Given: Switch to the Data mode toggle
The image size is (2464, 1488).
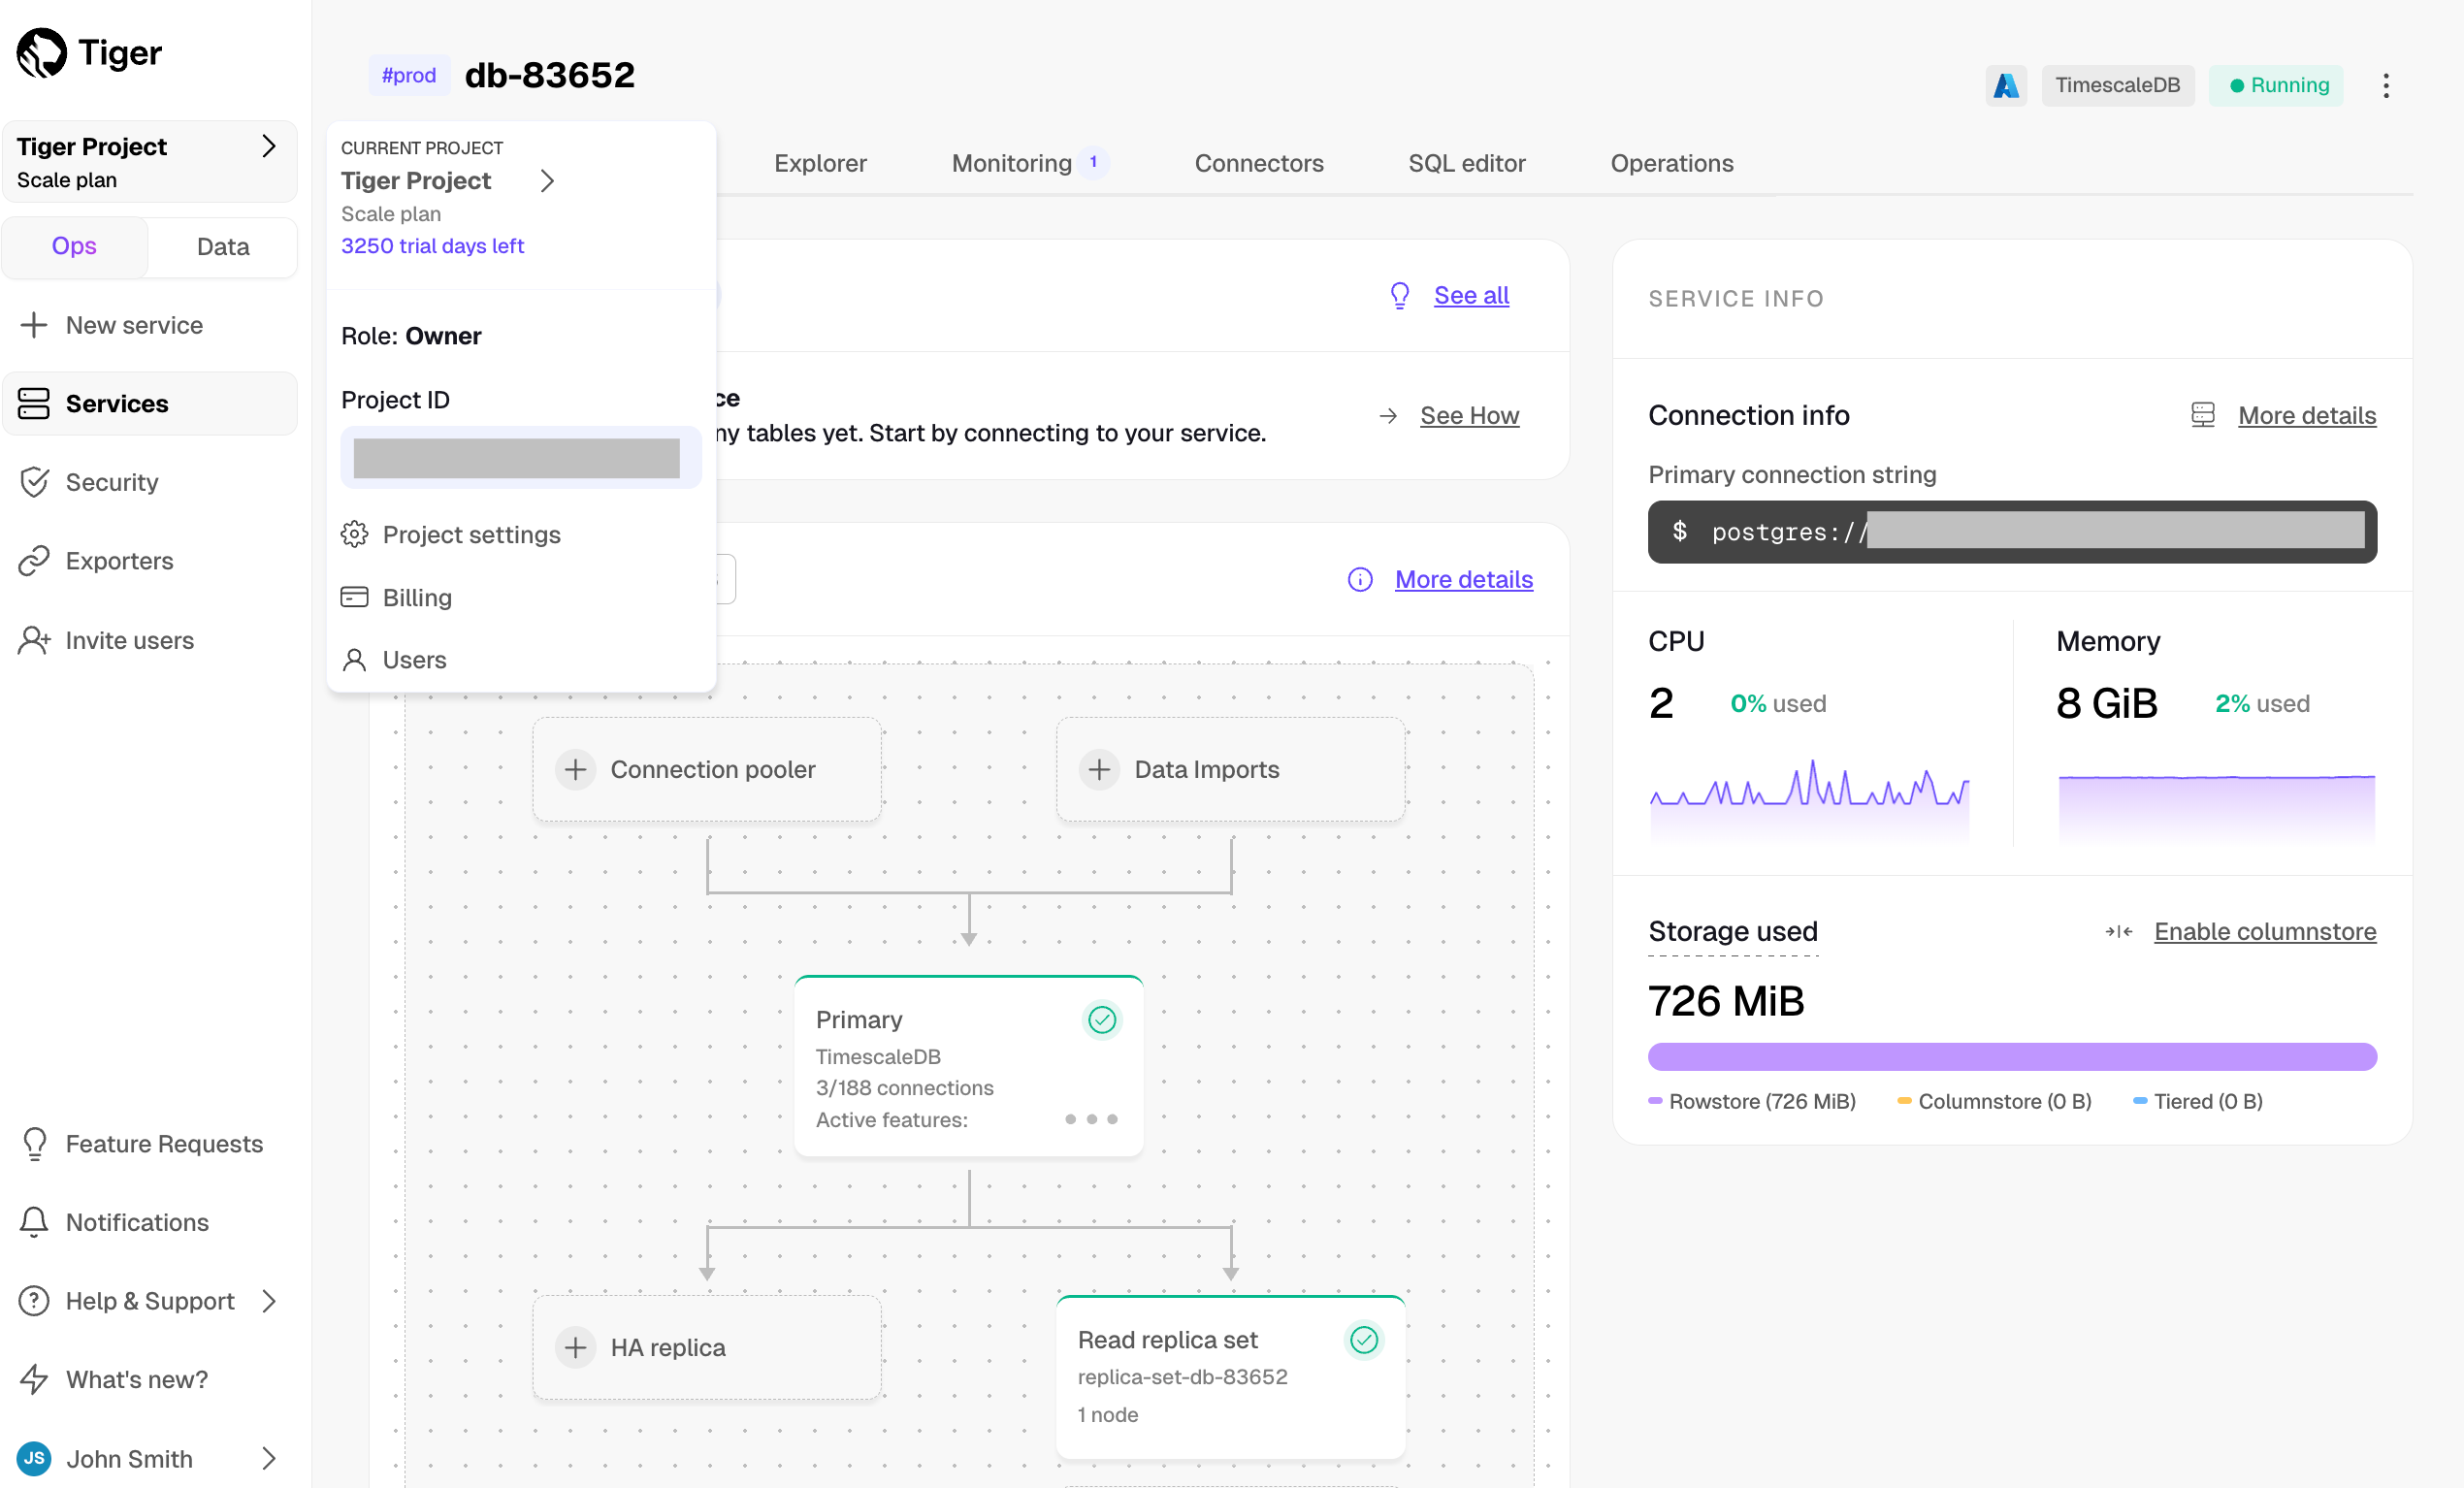Looking at the screenshot, I should click(222, 246).
